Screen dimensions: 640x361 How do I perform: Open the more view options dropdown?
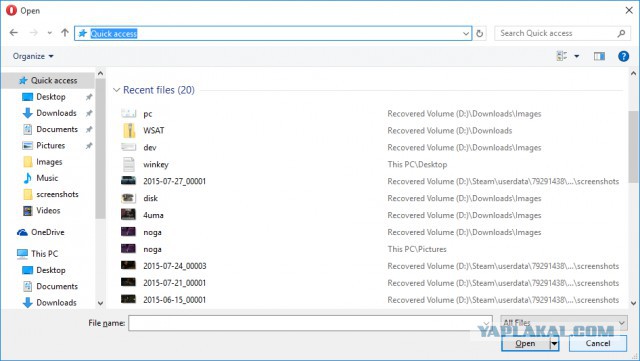click(x=577, y=56)
